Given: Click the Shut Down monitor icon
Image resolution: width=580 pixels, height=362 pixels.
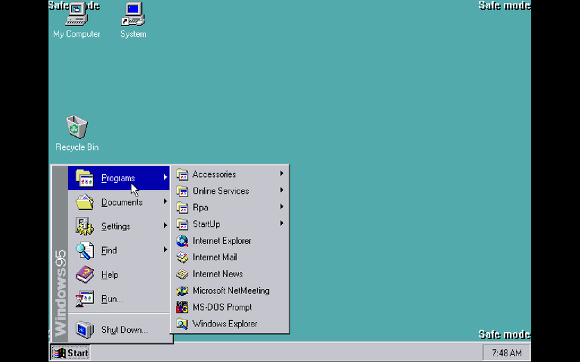Looking at the screenshot, I should click(85, 329).
